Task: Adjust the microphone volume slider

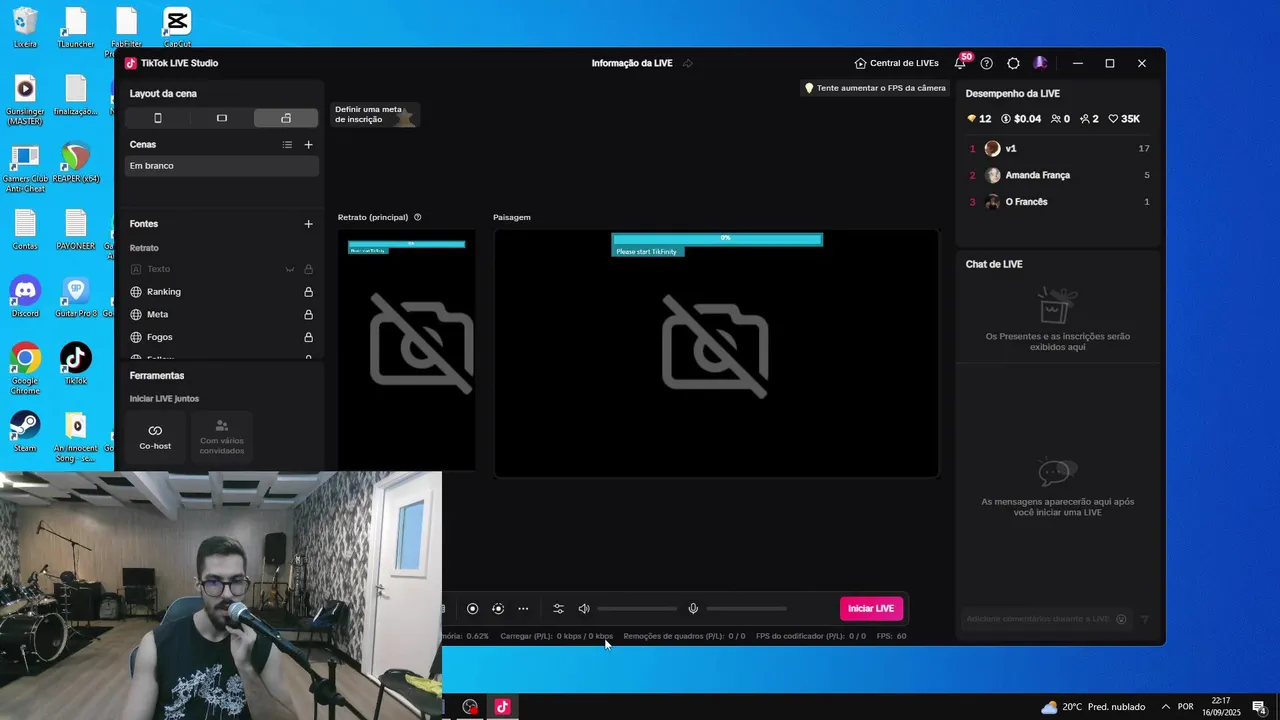Action: click(746, 609)
